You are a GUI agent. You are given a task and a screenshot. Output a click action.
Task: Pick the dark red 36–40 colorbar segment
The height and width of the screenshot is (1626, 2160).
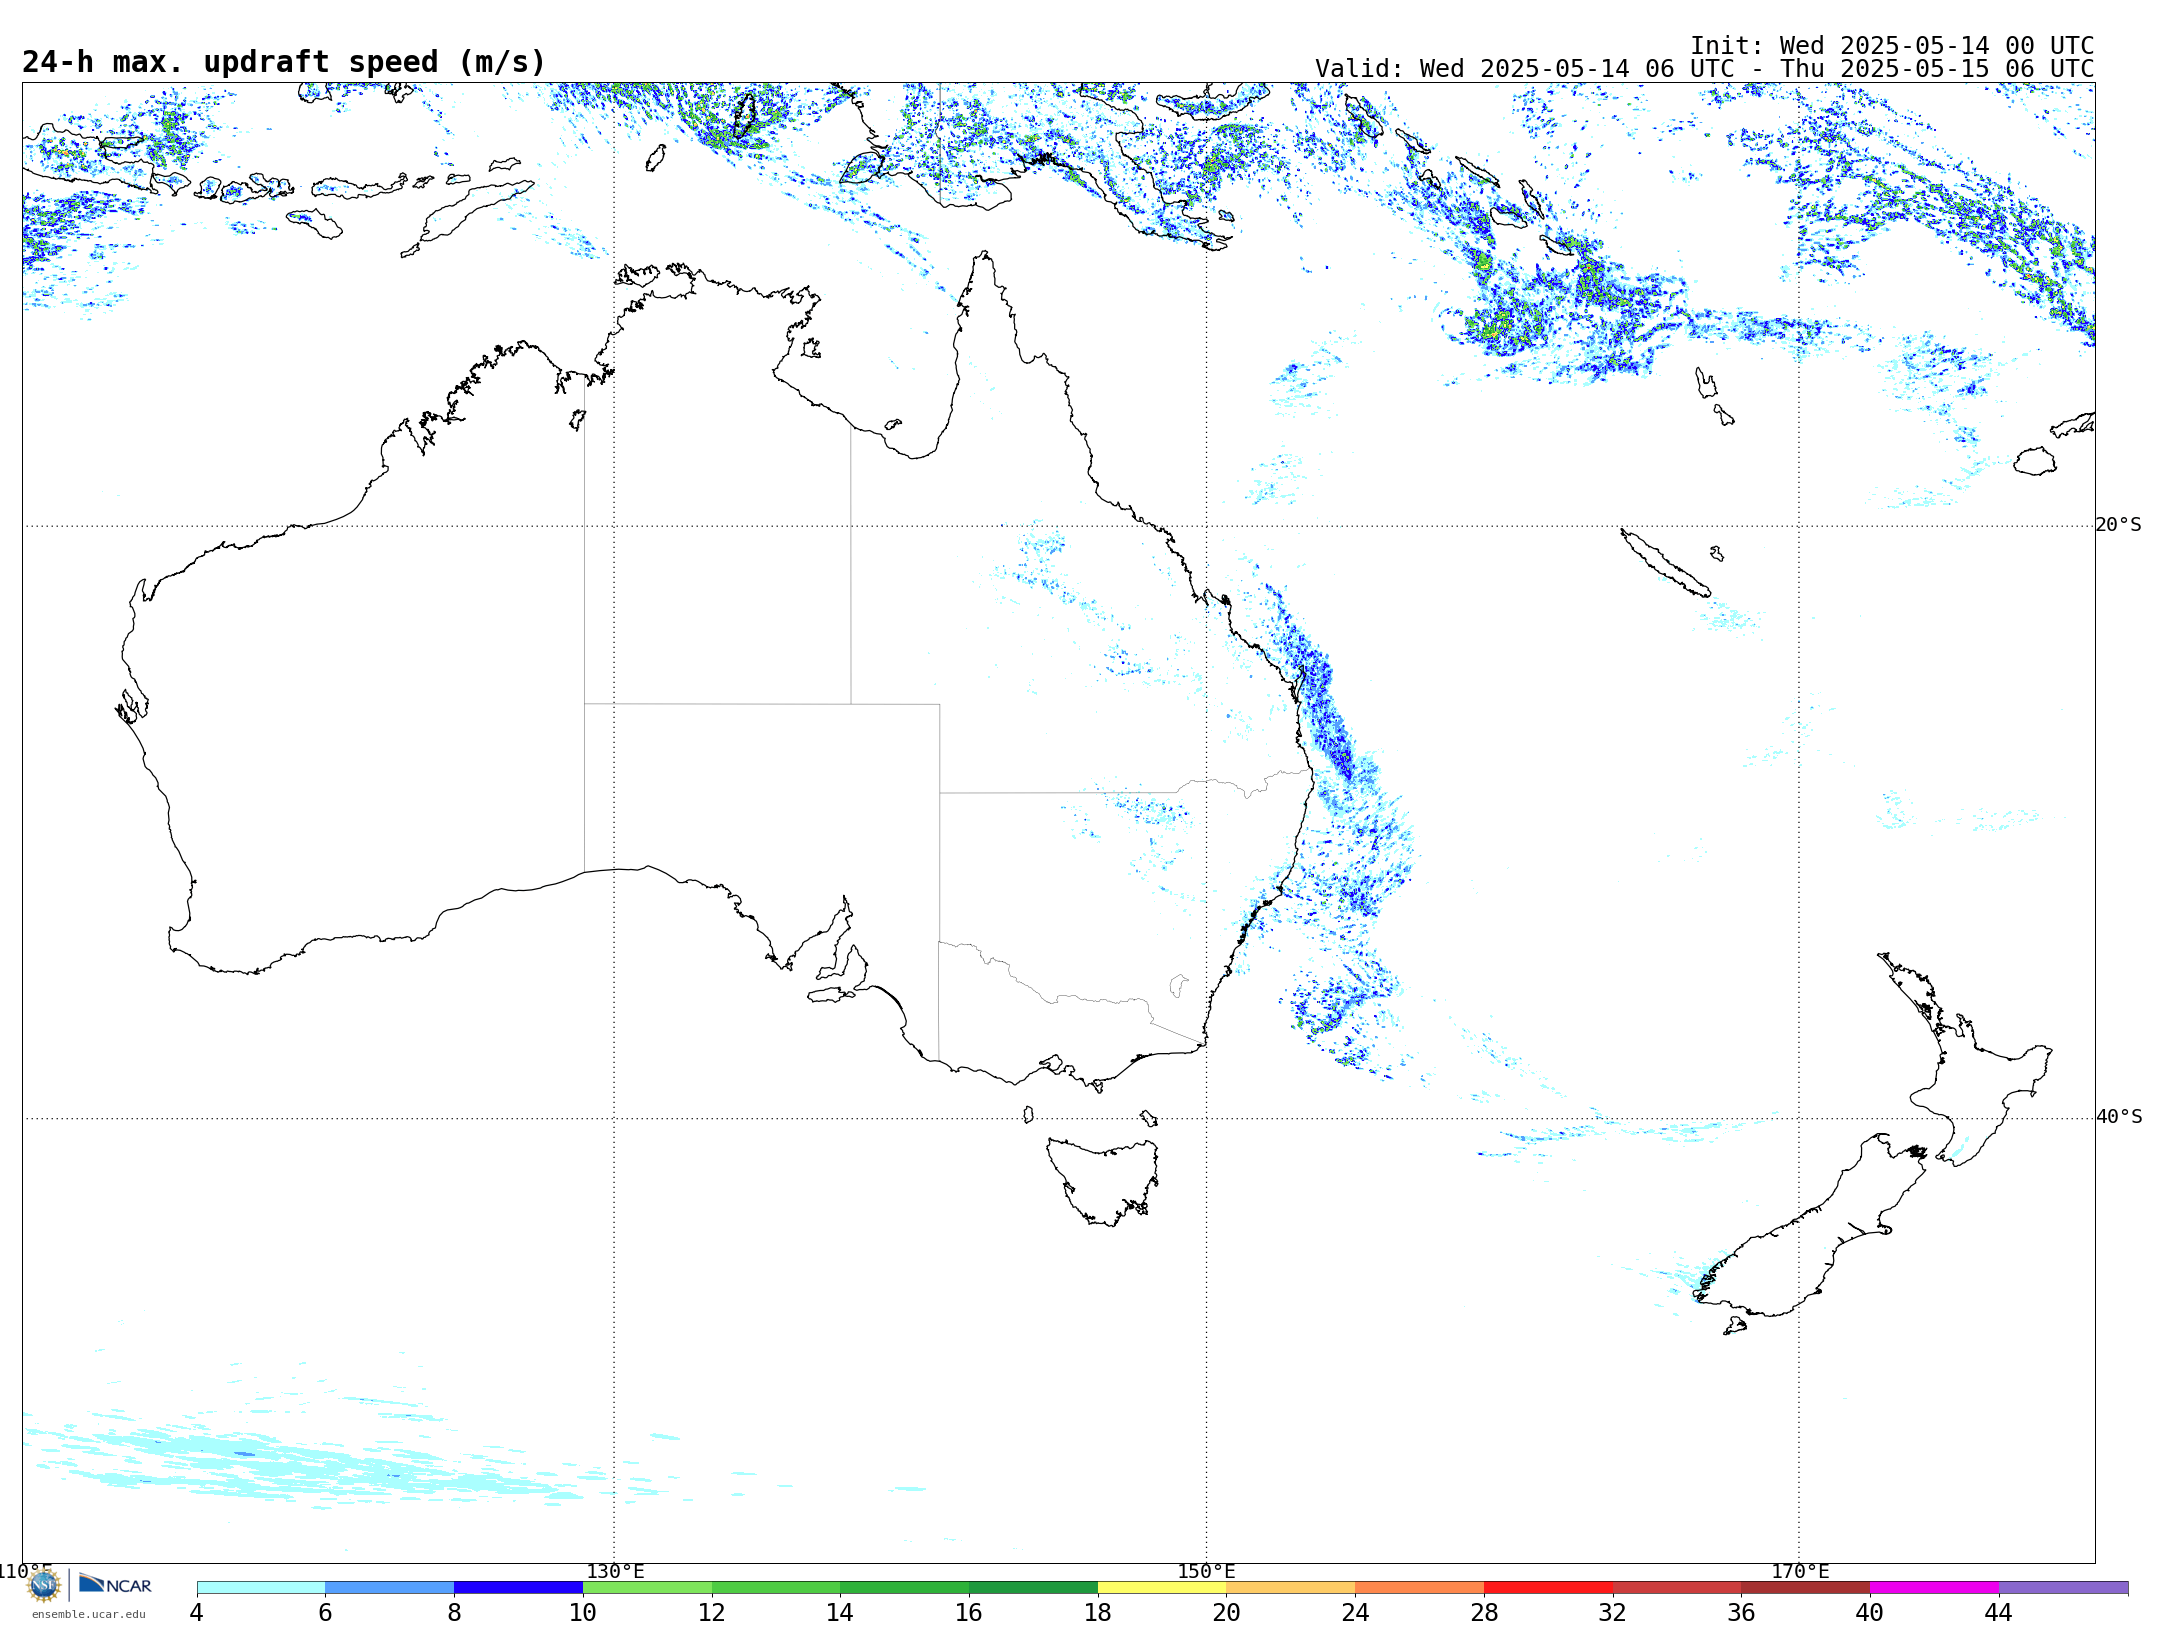coord(1806,1588)
